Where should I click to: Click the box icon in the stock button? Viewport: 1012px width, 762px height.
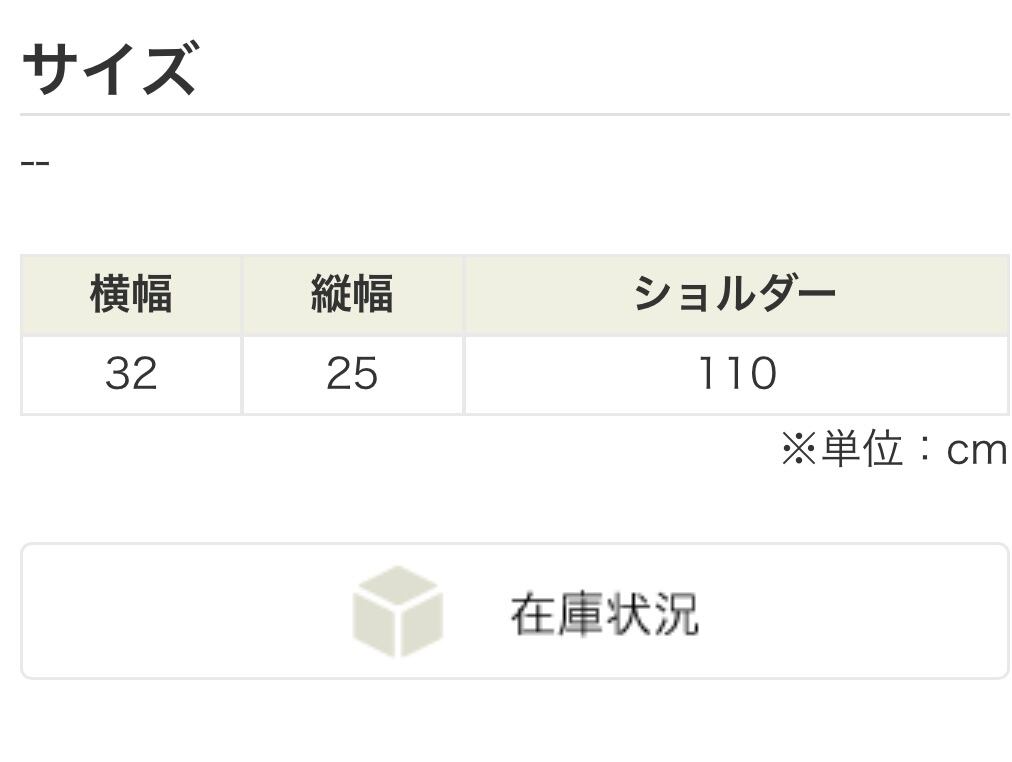397,612
